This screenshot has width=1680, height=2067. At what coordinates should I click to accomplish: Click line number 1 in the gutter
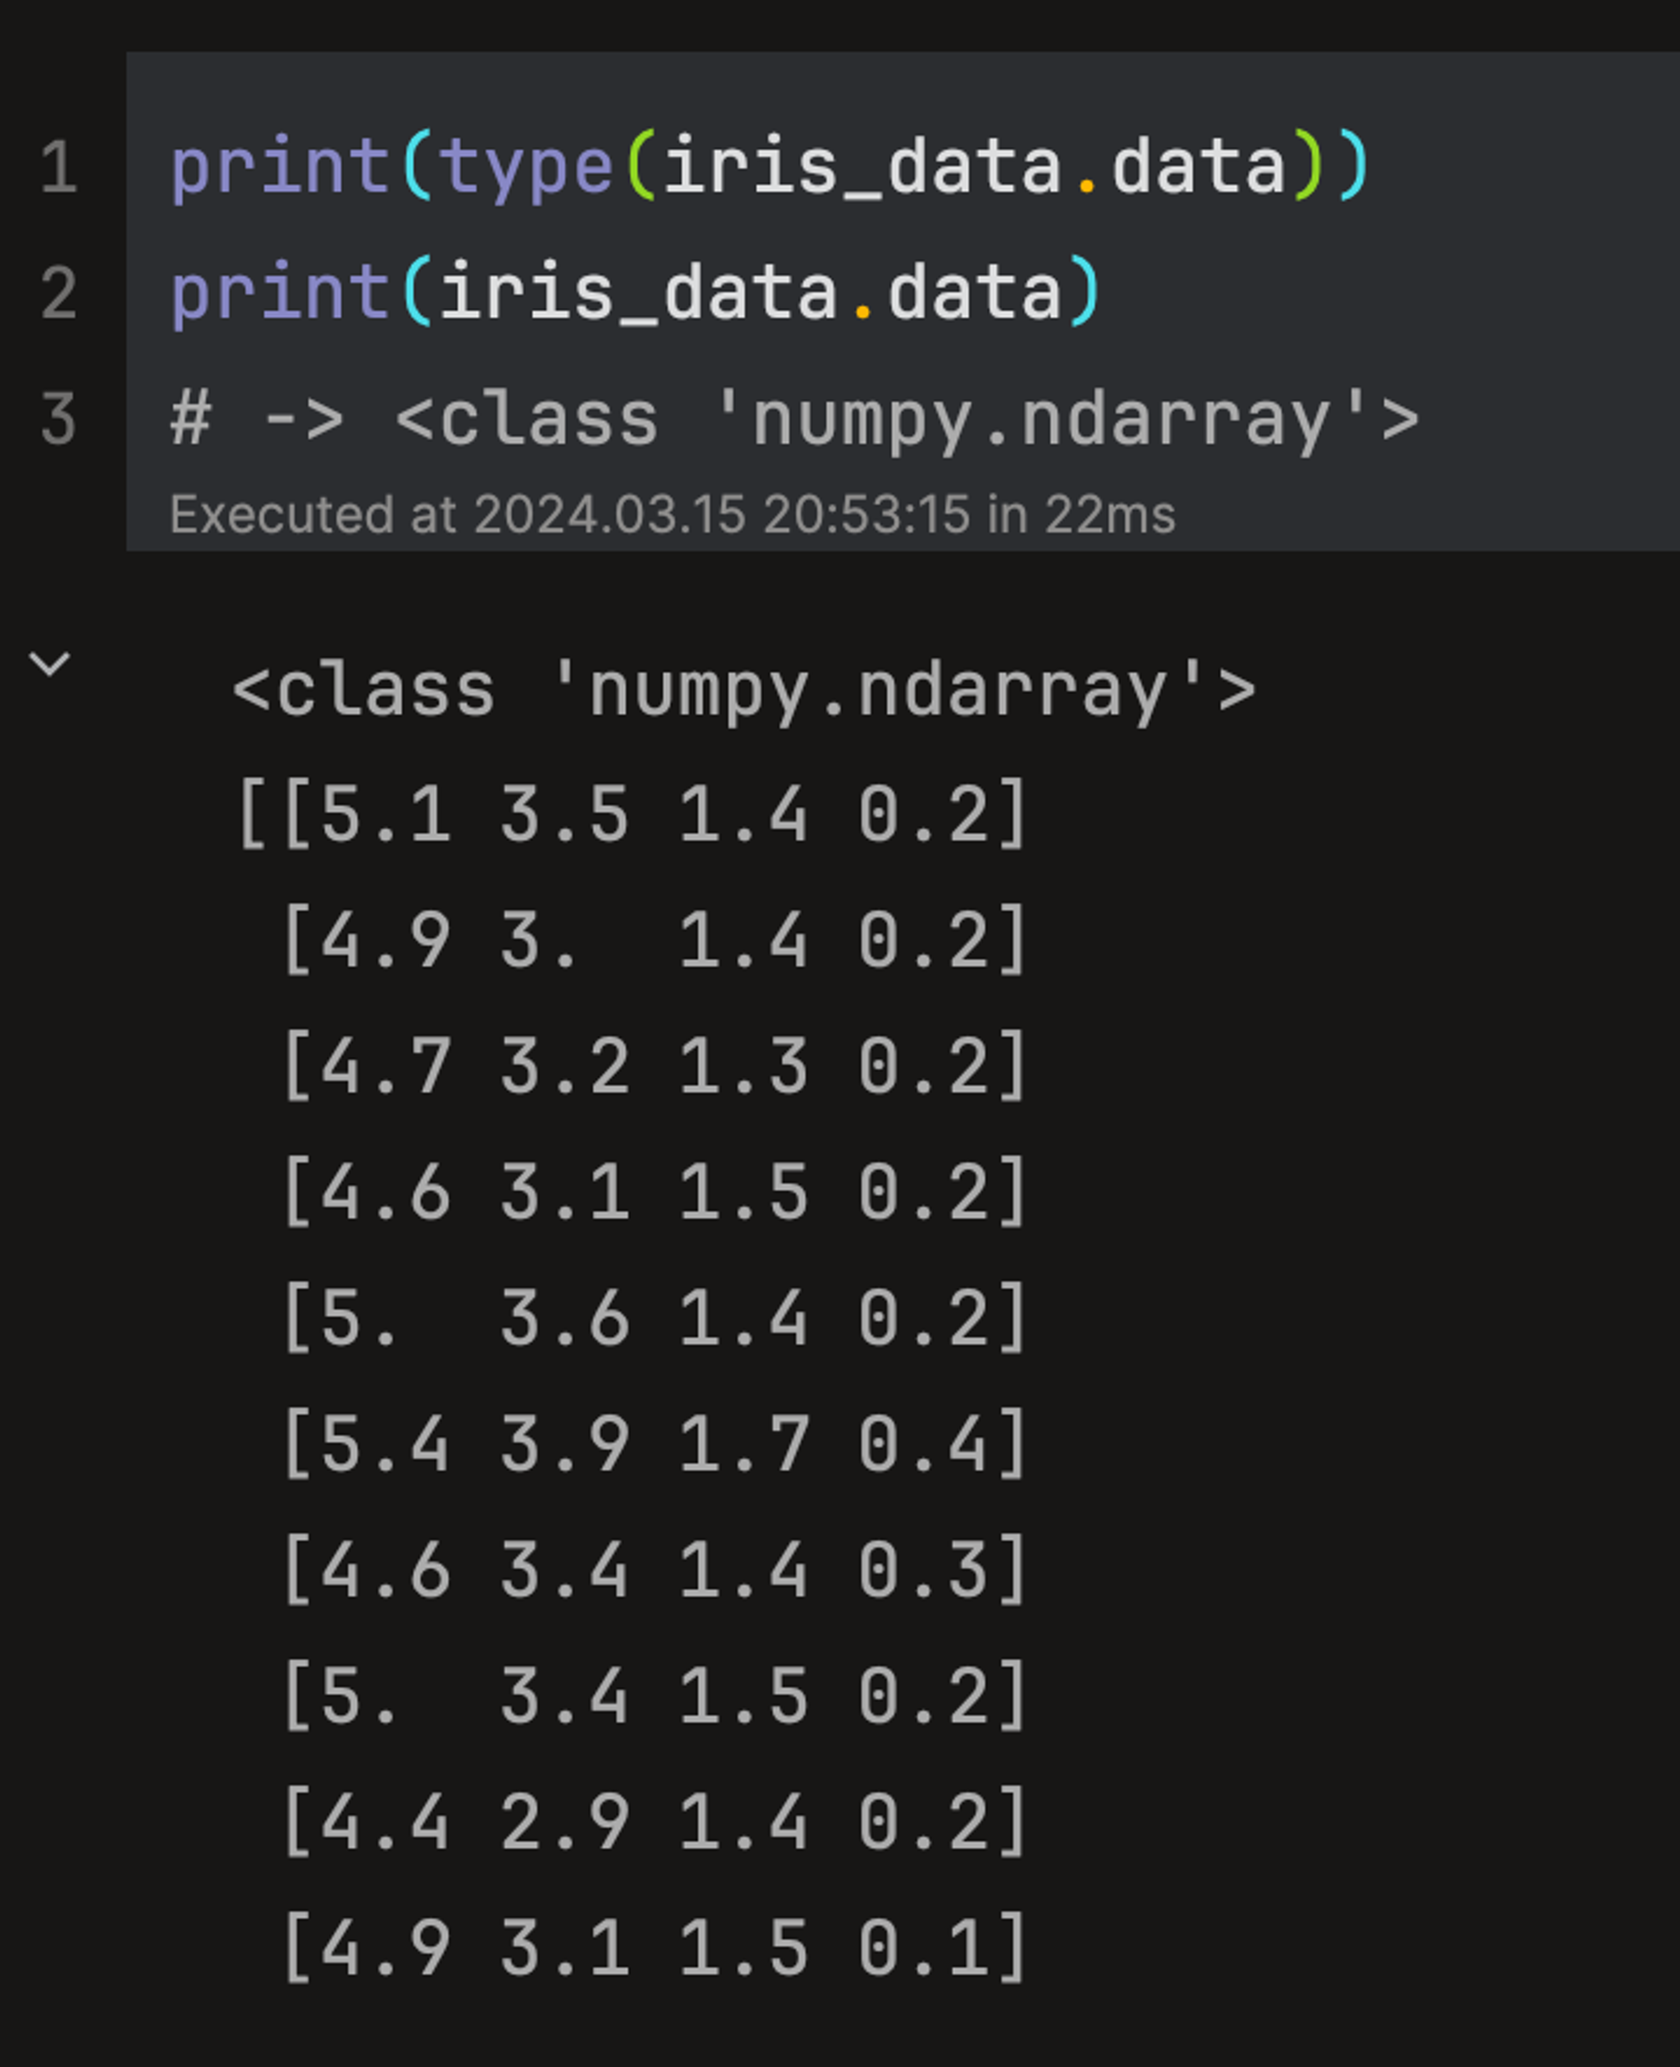pyautogui.click(x=59, y=166)
